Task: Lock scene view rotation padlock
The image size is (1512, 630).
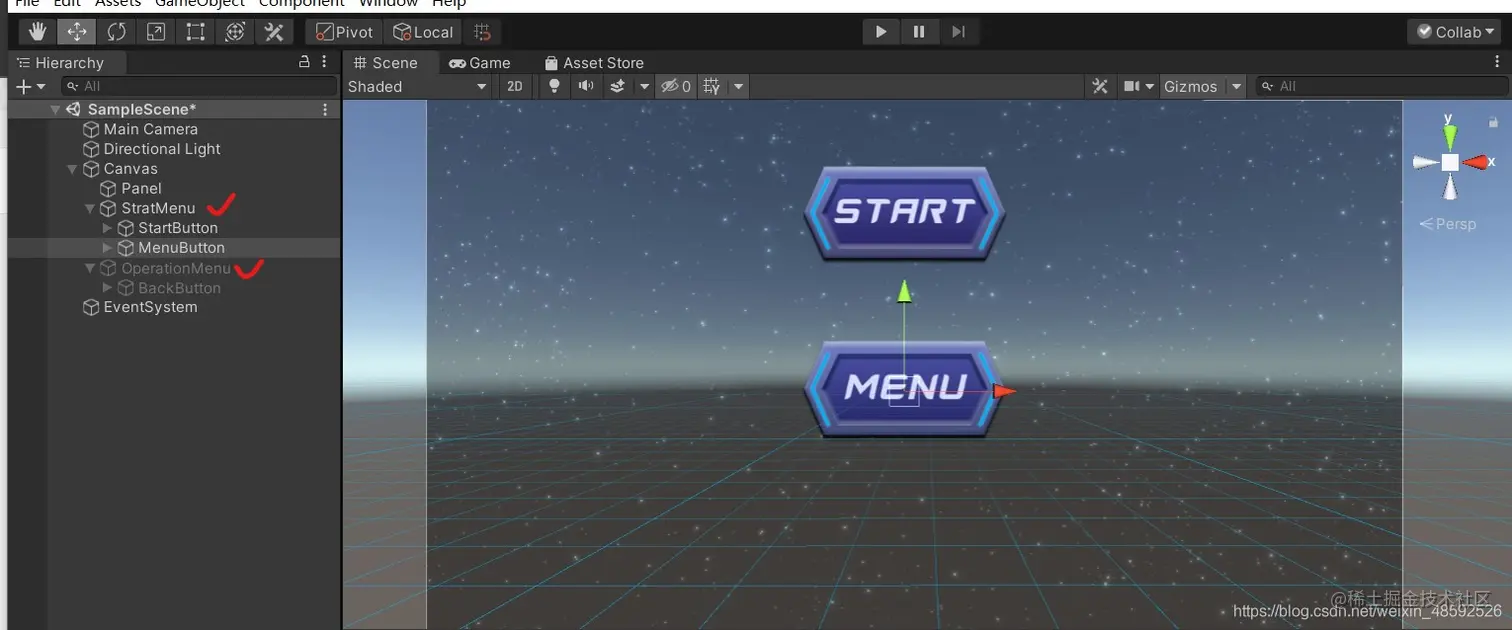Action: [x=1493, y=121]
